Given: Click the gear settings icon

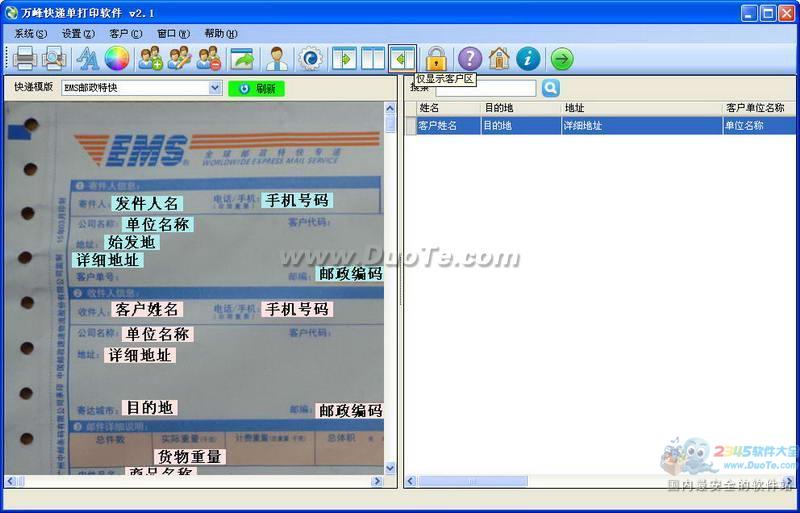Looking at the screenshot, I should coord(310,58).
